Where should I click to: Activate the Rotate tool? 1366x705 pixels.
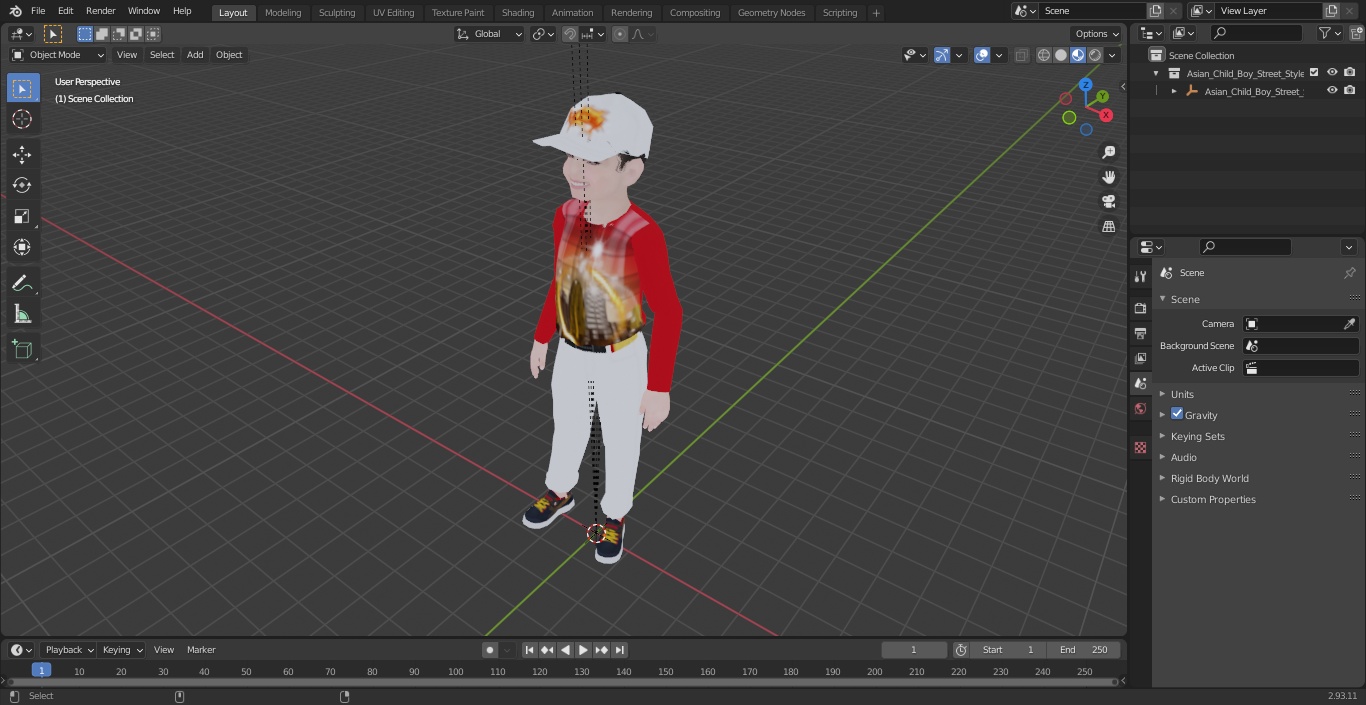click(22, 185)
